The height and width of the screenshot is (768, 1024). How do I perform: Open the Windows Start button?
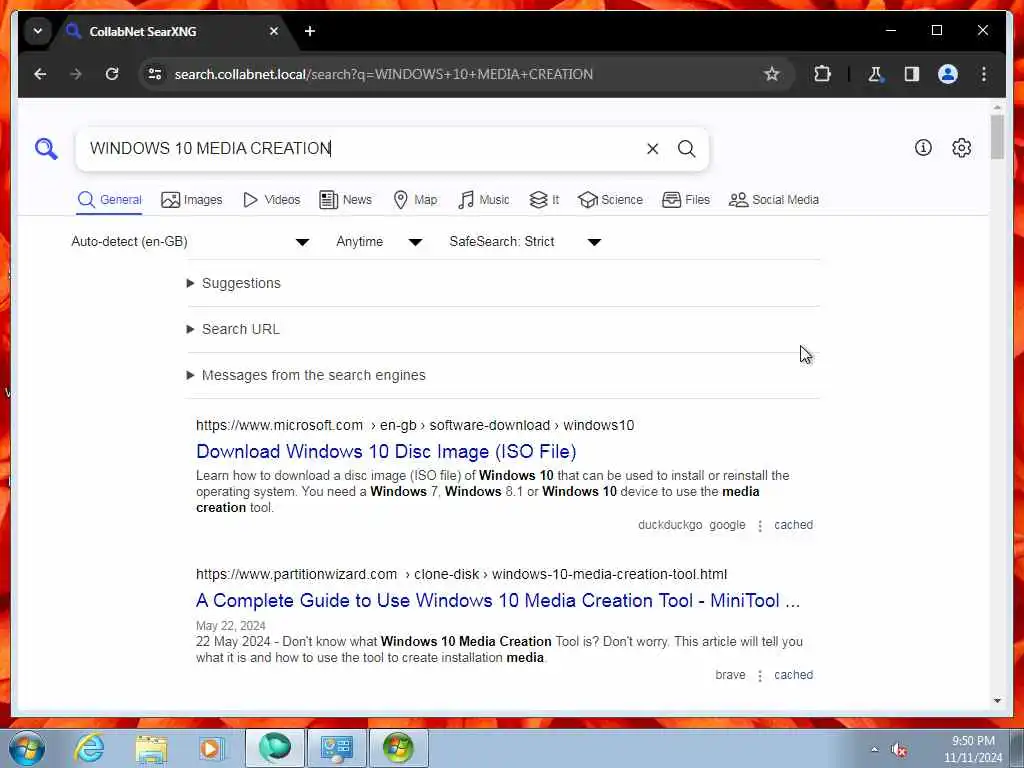[x=27, y=748]
